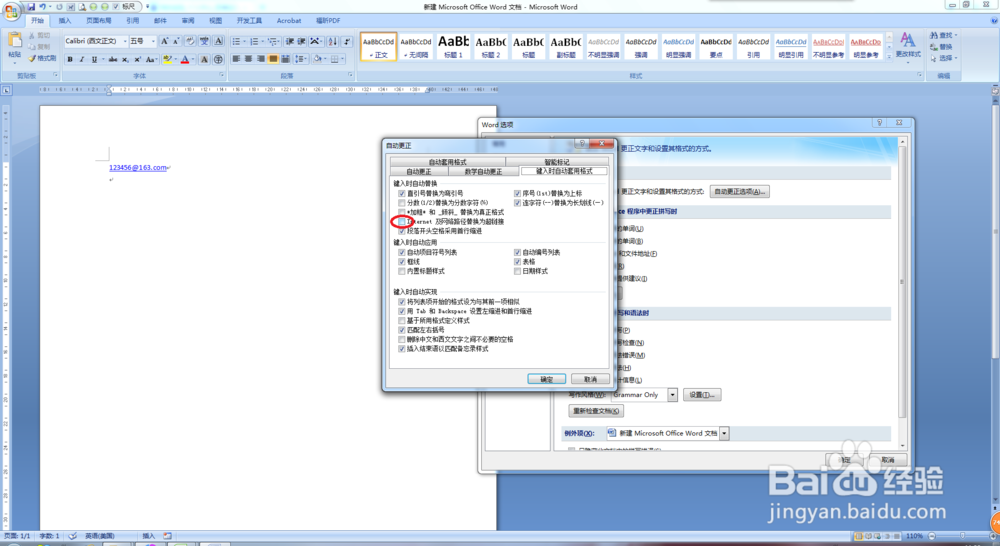Open the Insert (插入) ribbon tab
This screenshot has width=1000, height=546.
click(65, 20)
